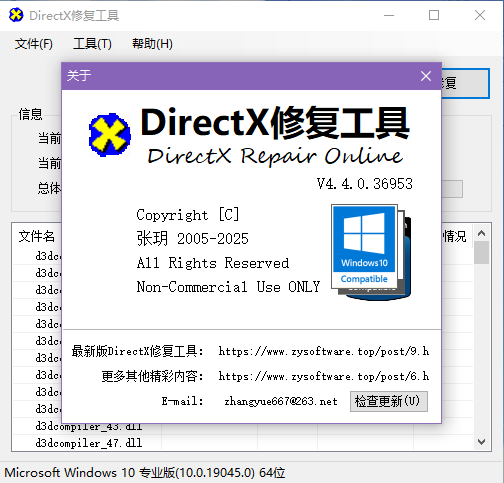Open the 帮助(H) menu
The image size is (504, 483).
pos(152,44)
